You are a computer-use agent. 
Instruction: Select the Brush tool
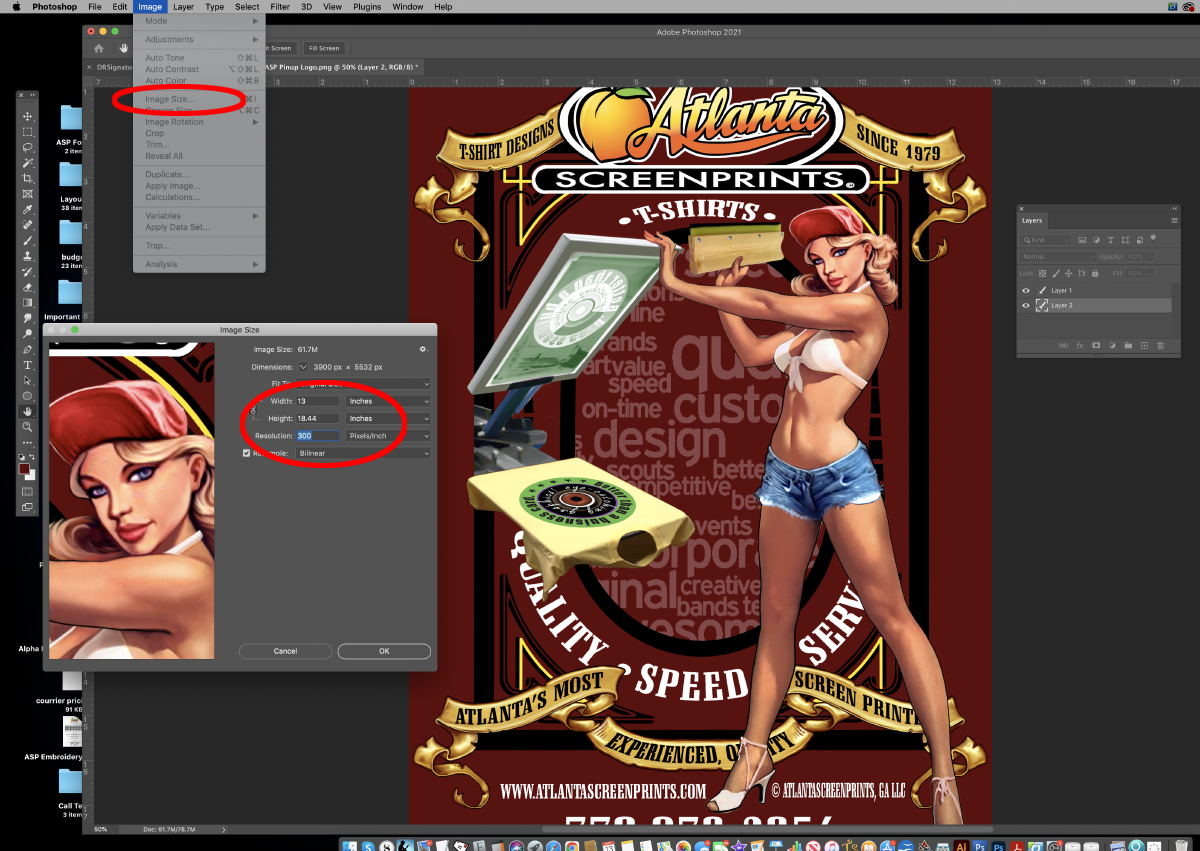click(x=28, y=241)
